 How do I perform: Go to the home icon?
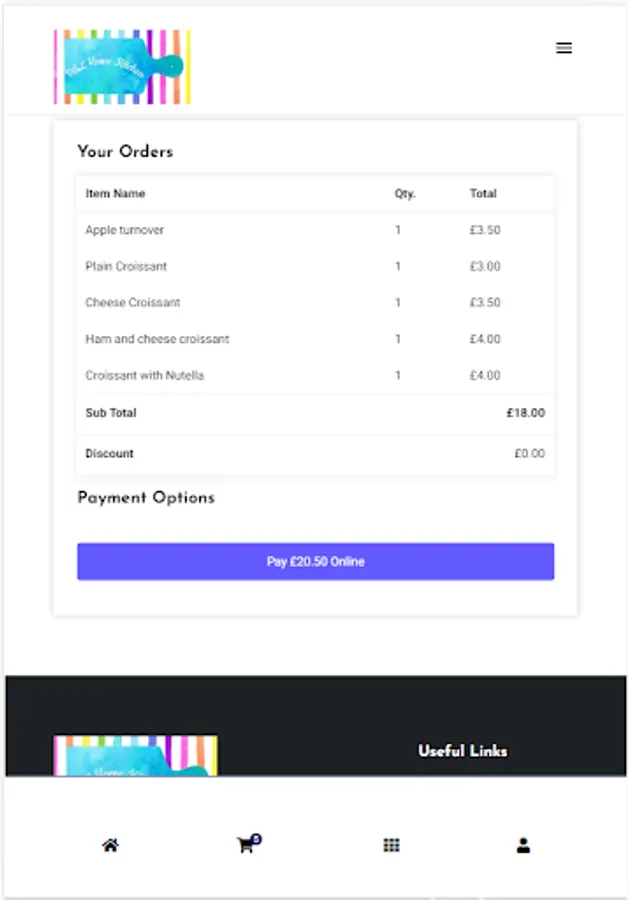[110, 846]
